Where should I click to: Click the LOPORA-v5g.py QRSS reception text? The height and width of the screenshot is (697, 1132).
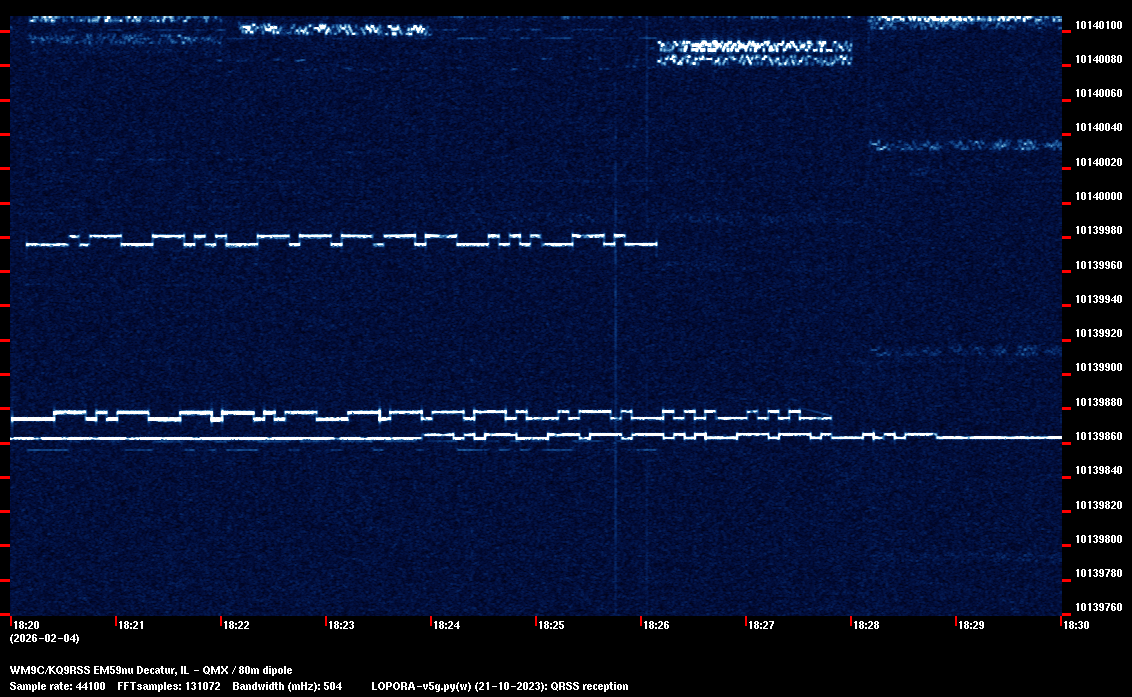pos(499,686)
